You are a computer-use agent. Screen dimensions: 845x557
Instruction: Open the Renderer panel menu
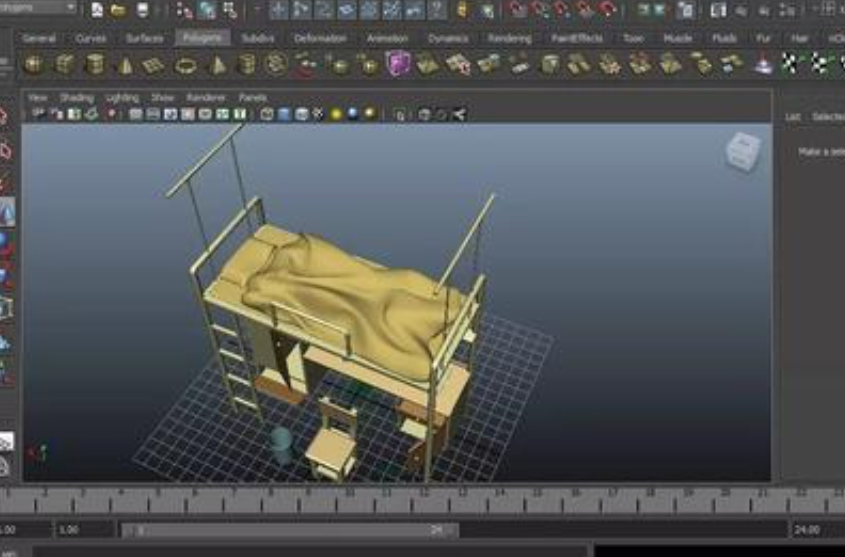pyautogui.click(x=205, y=98)
